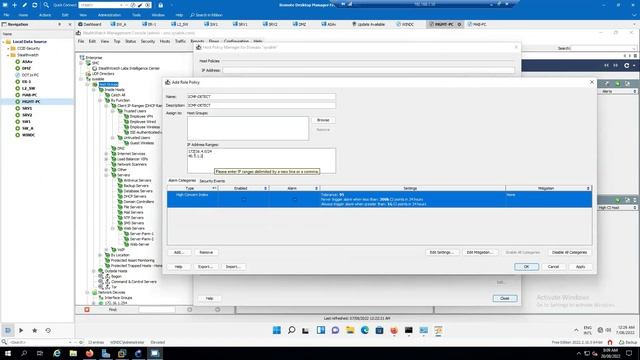The height and width of the screenshot is (360, 640).
Task: Click the magnifier search icon in title bar
Action: click(x=46, y=5)
